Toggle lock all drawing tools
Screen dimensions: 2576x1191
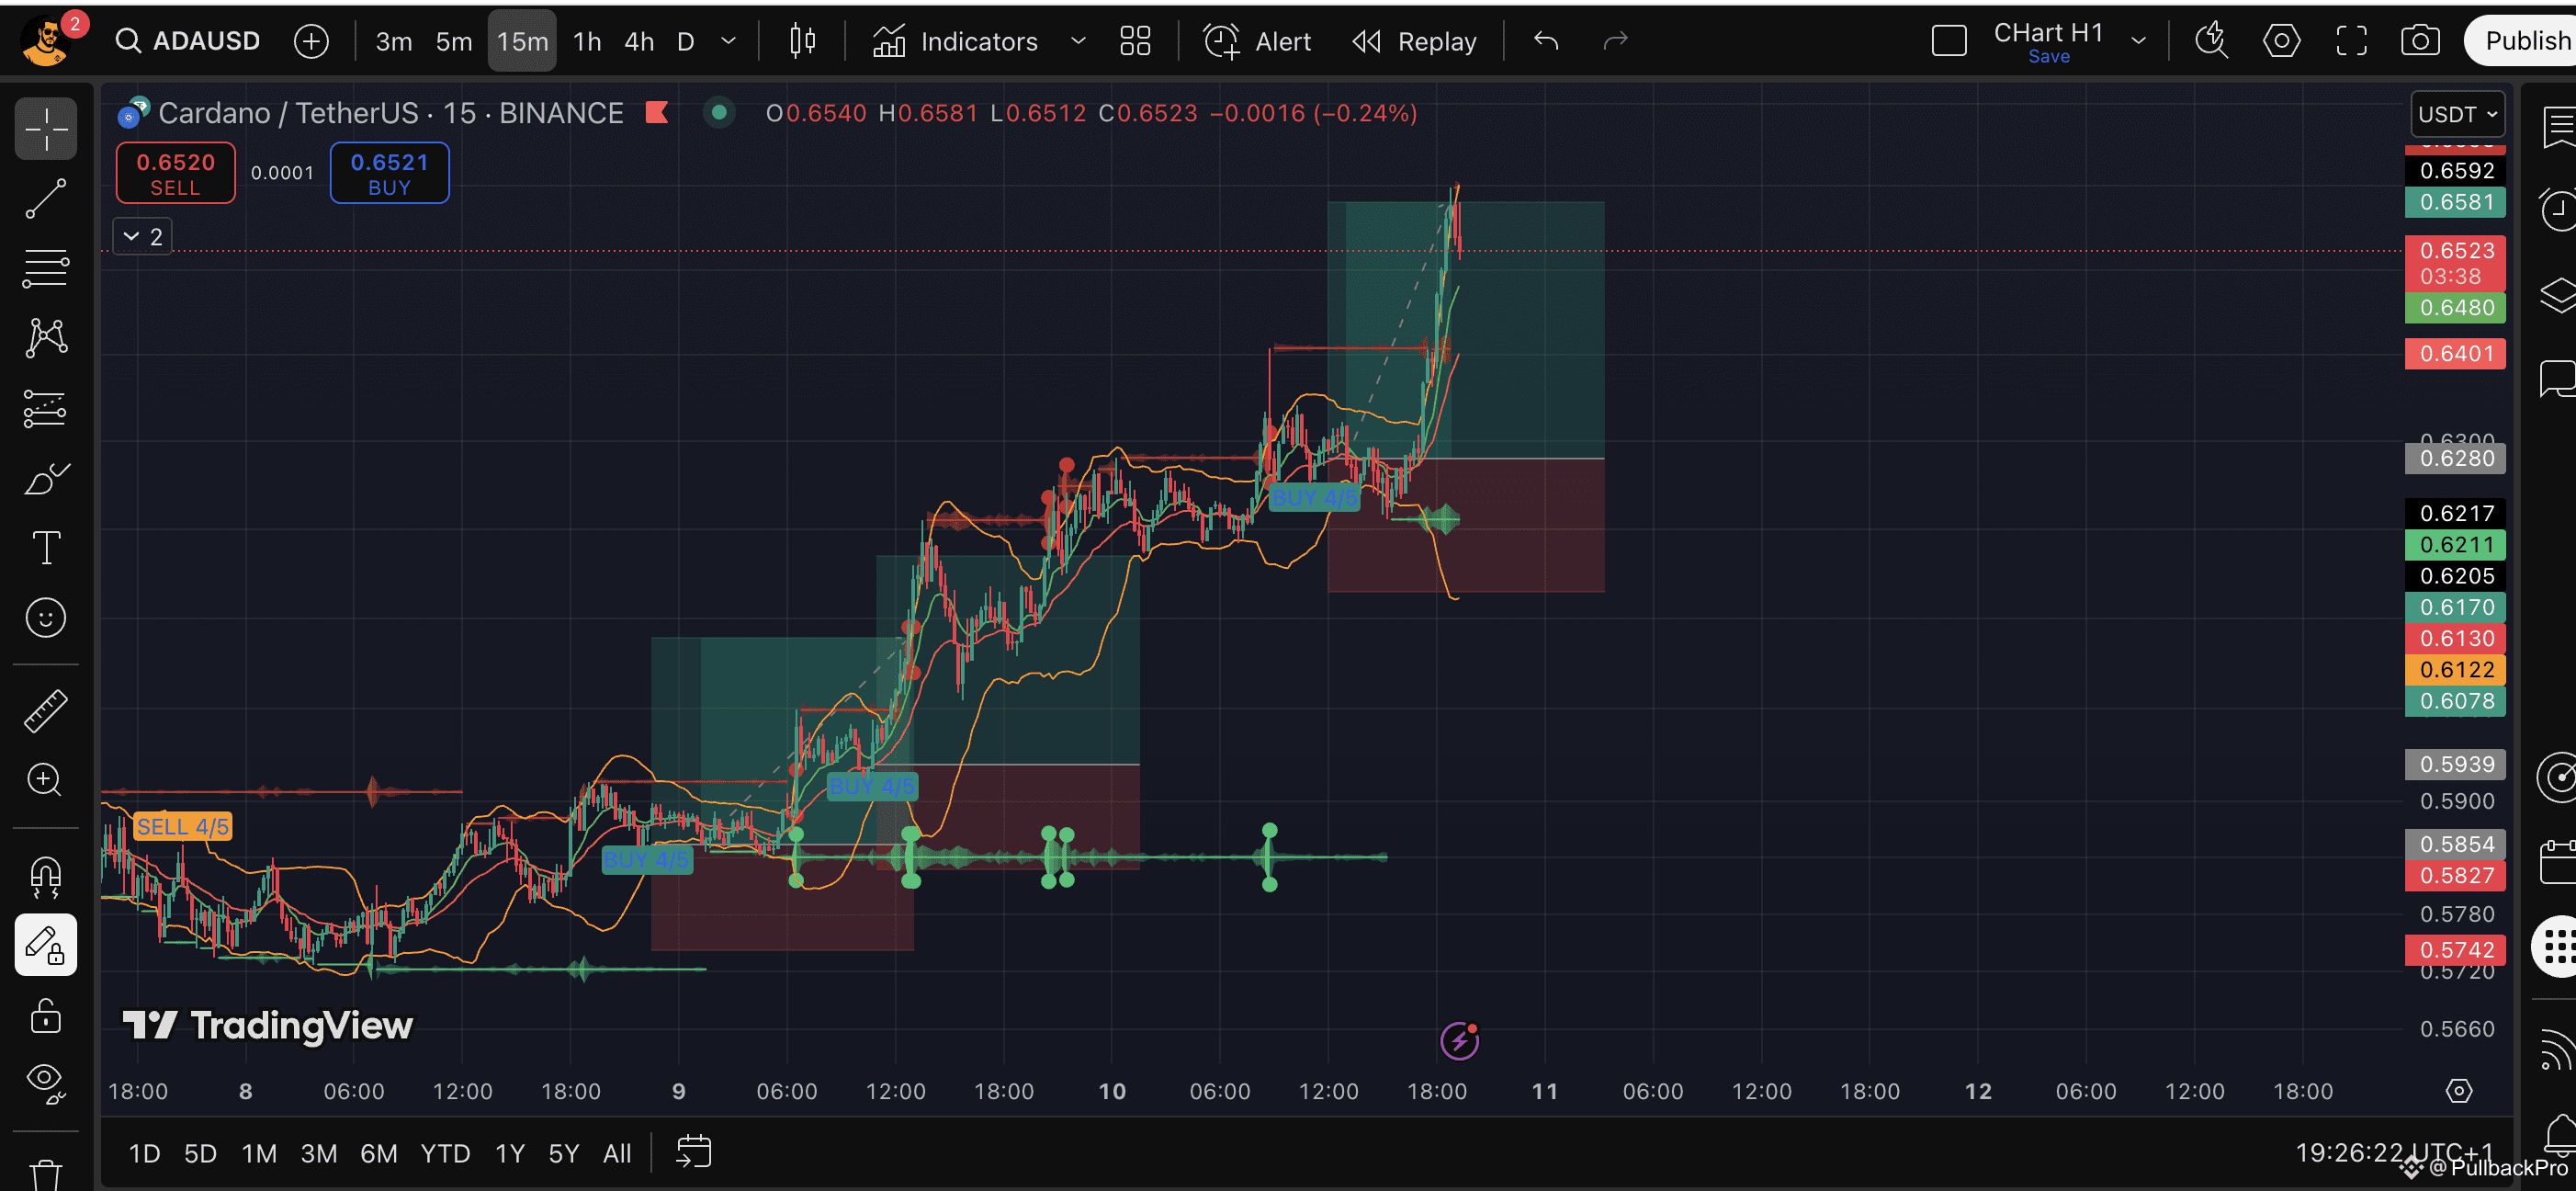[x=46, y=1016]
